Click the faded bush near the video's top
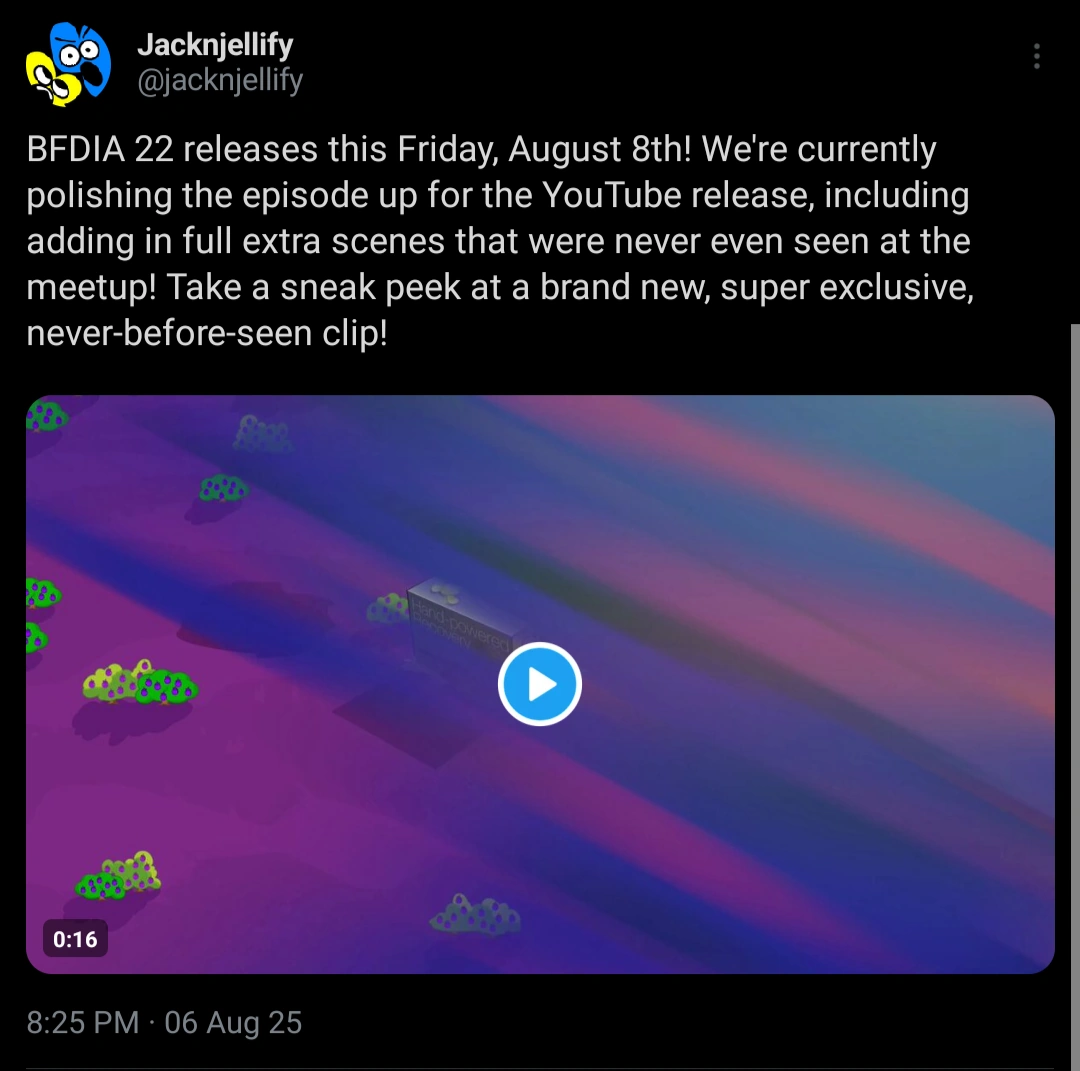 pyautogui.click(x=262, y=433)
